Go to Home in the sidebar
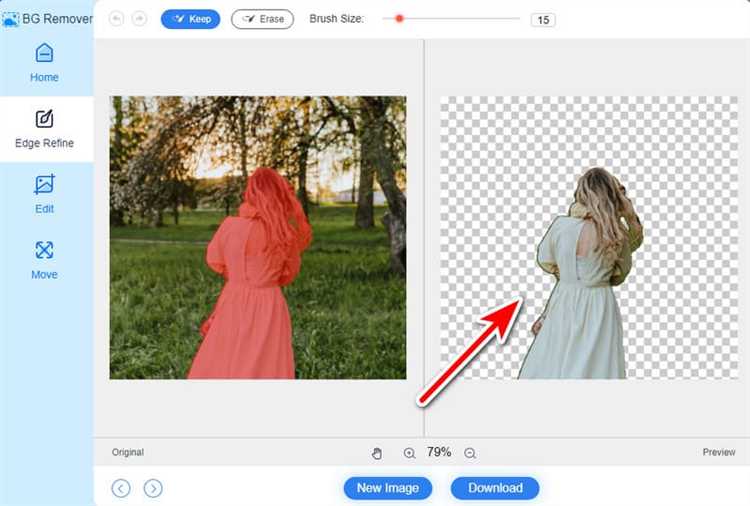750x506 pixels. point(44,62)
